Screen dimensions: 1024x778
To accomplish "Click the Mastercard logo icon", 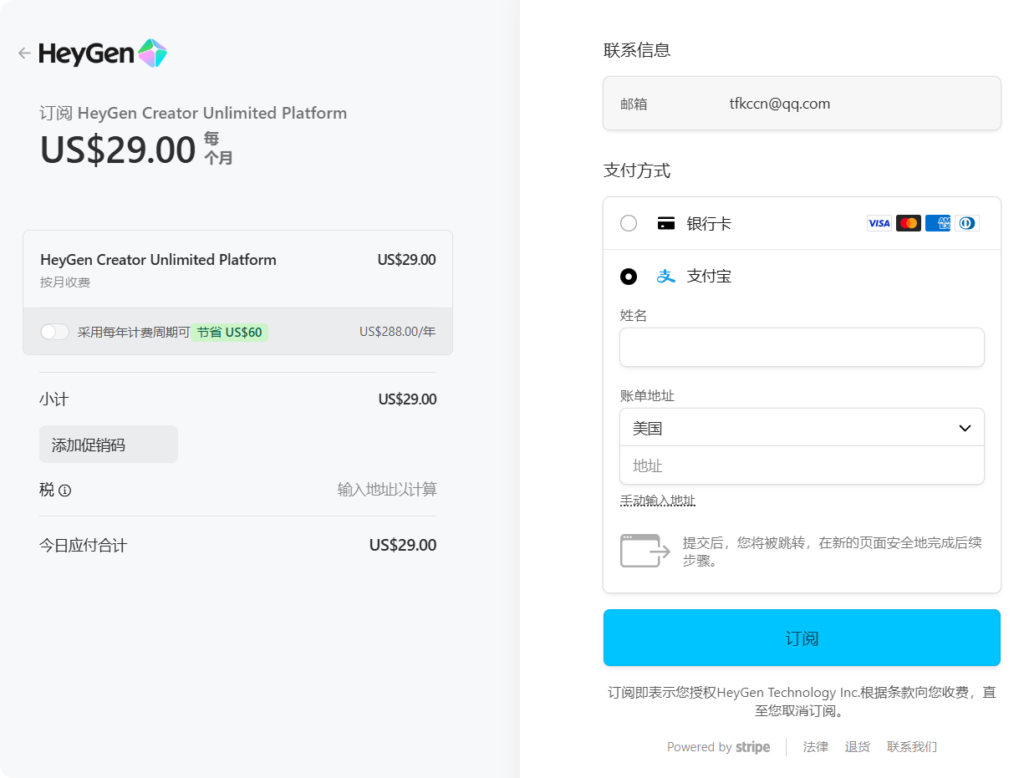I will coord(908,223).
